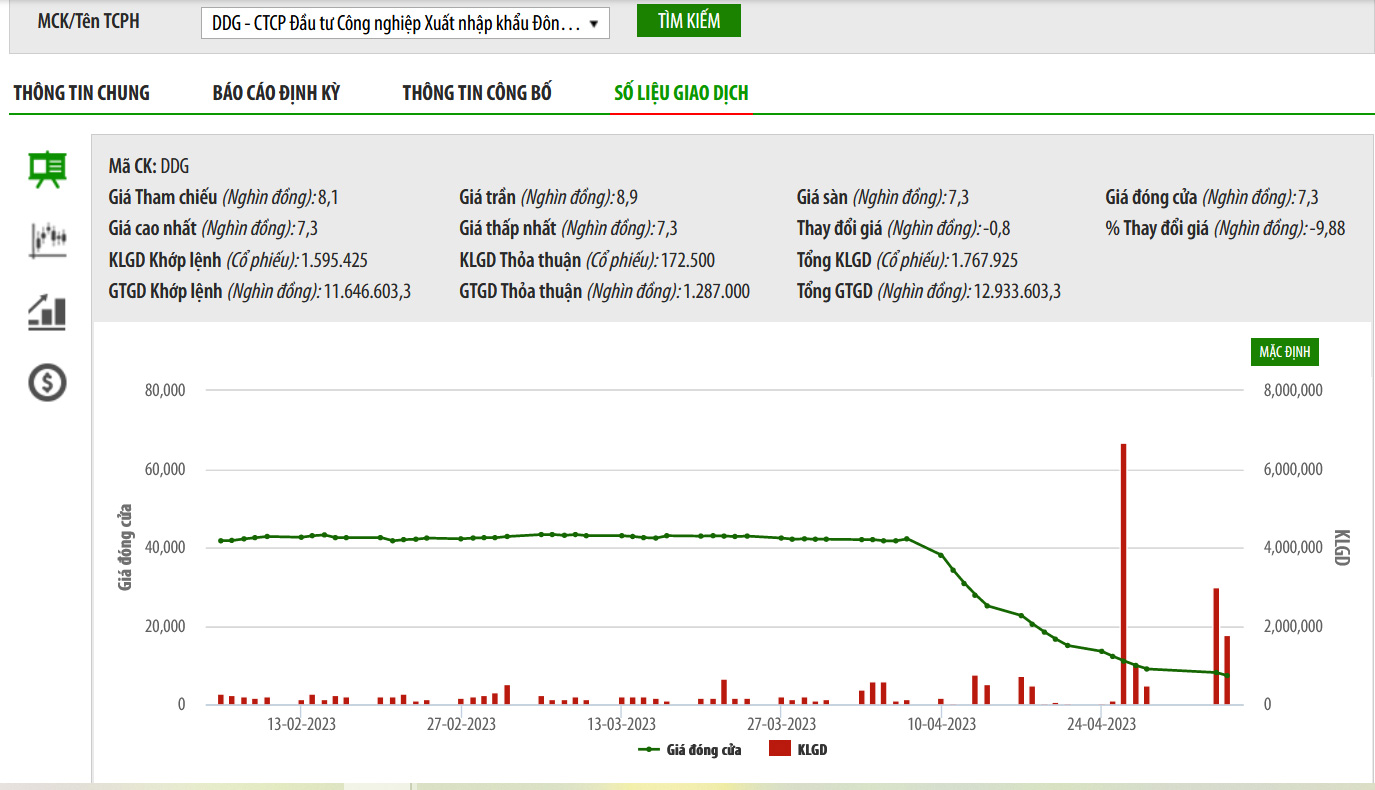This screenshot has width=1375, height=790.
Task: Click the last red volume bar on the right
Action: coord(1227,670)
